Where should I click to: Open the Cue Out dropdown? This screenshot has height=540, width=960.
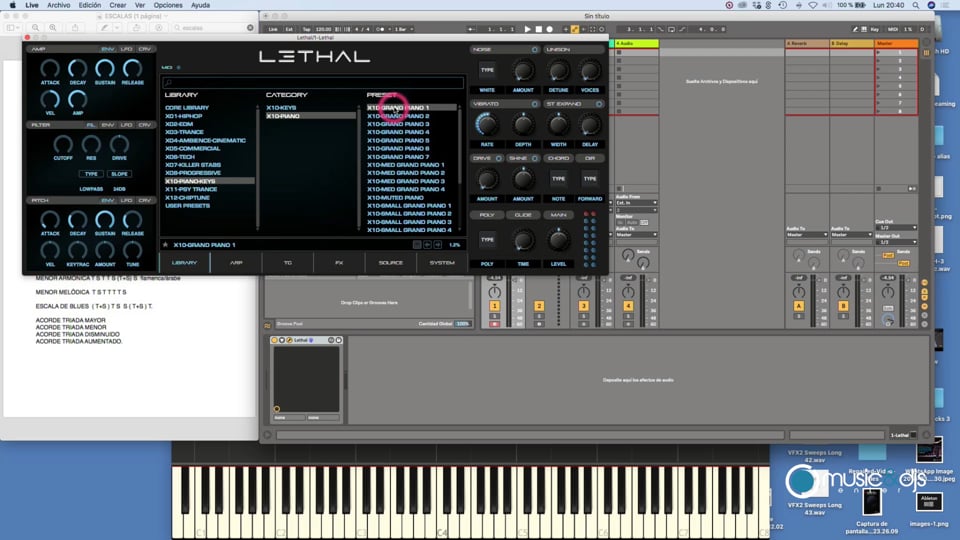click(x=896, y=228)
